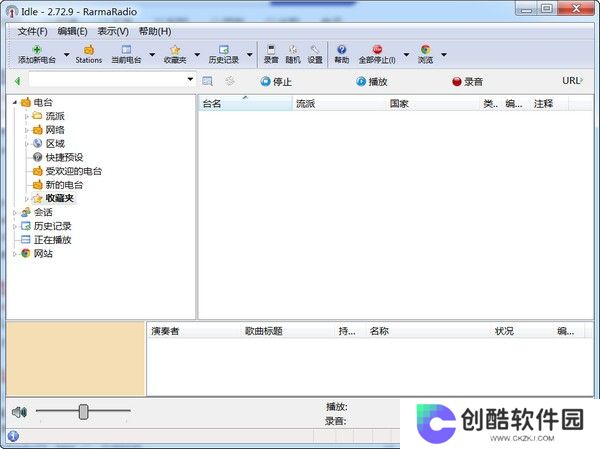Screen dimensions: 600x449
Task: Click the speaker mute icon
Action: point(19,412)
